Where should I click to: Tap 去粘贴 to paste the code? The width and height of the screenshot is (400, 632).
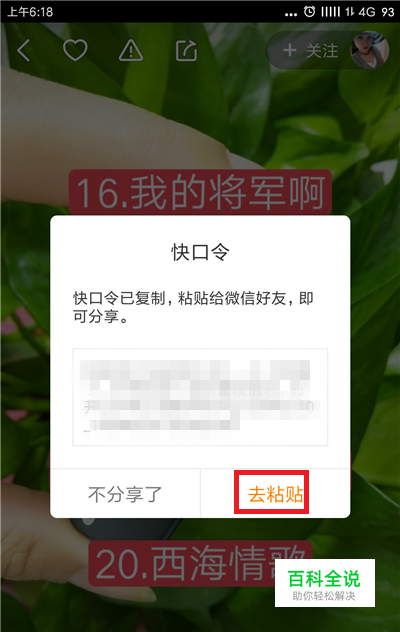[x=275, y=494]
